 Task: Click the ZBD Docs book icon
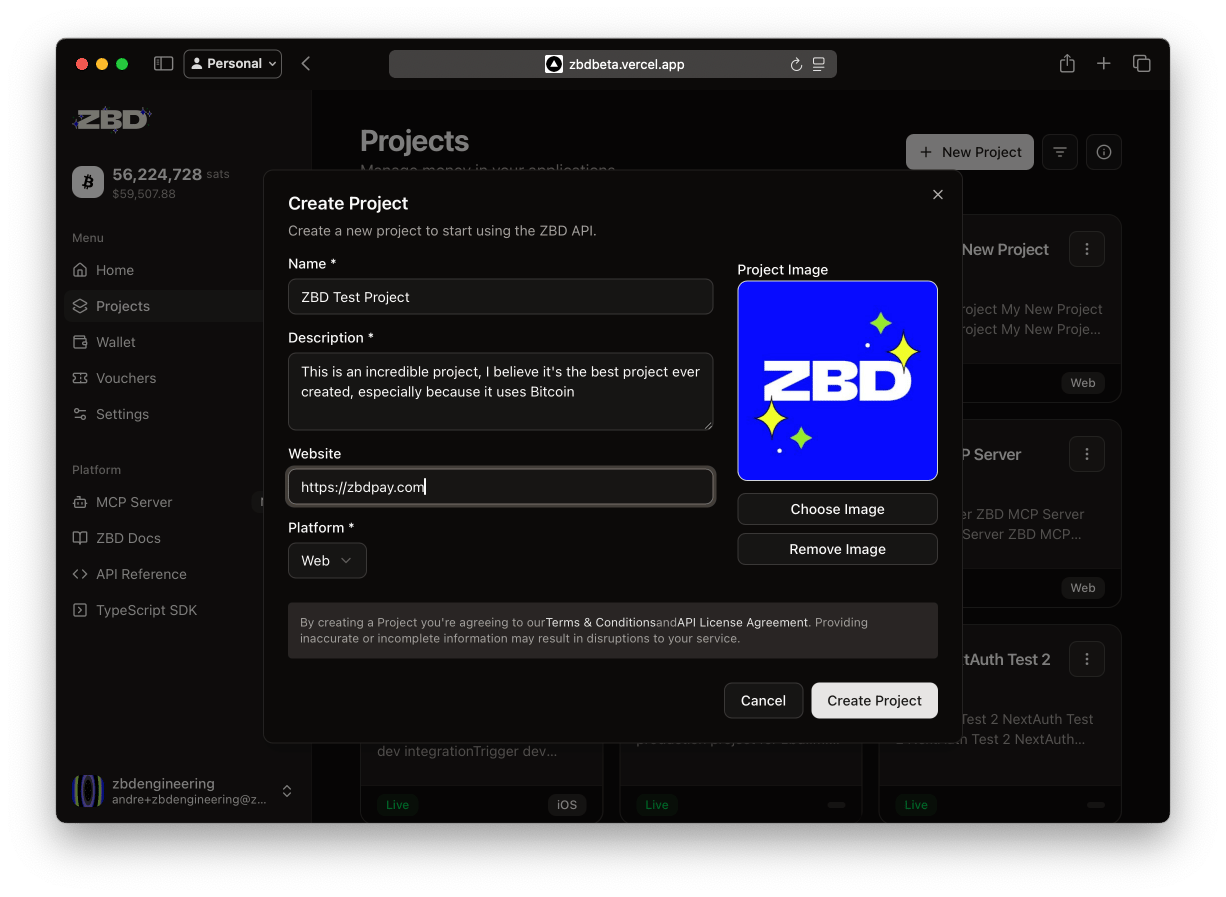[x=80, y=538]
